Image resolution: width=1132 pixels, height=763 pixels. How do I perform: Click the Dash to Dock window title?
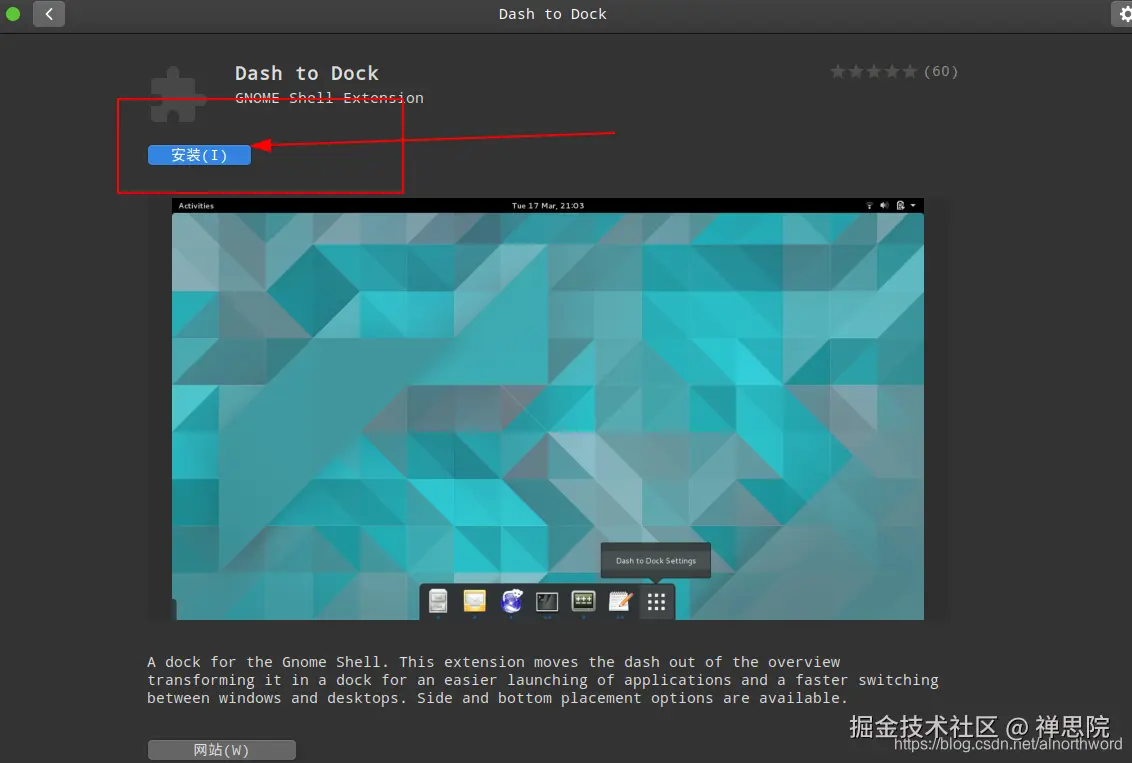pos(552,14)
